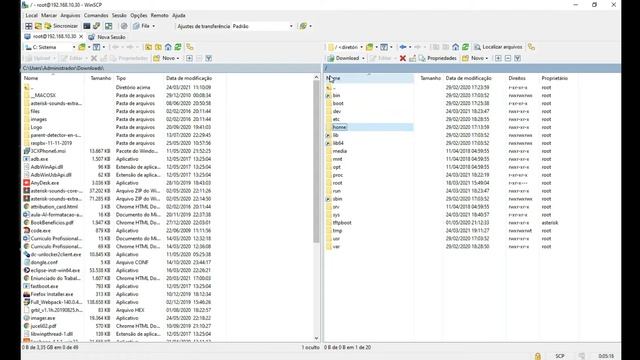
Task: Open the Marcar menu
Action: tap(49, 16)
